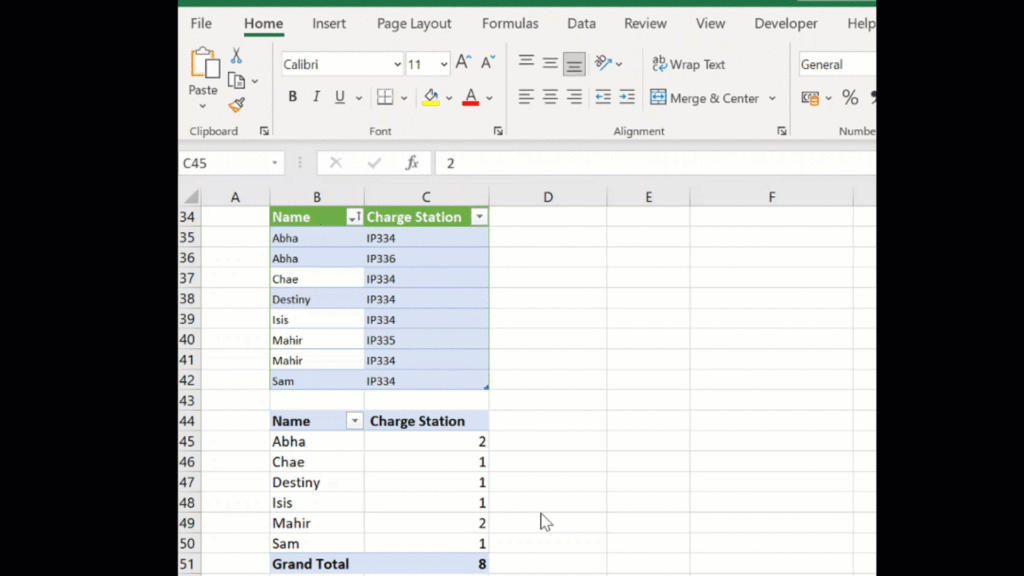The width and height of the screenshot is (1024, 576).
Task: Open the File tab
Action: point(201,24)
